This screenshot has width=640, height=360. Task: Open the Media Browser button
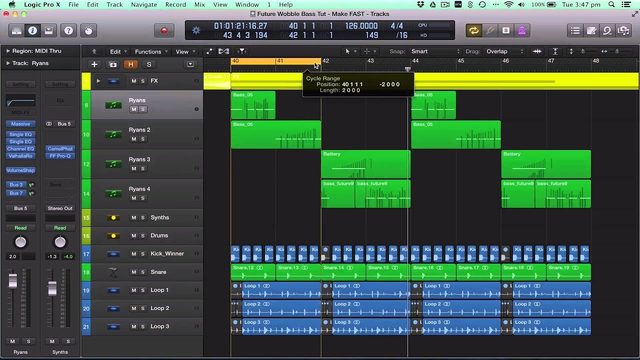624,31
